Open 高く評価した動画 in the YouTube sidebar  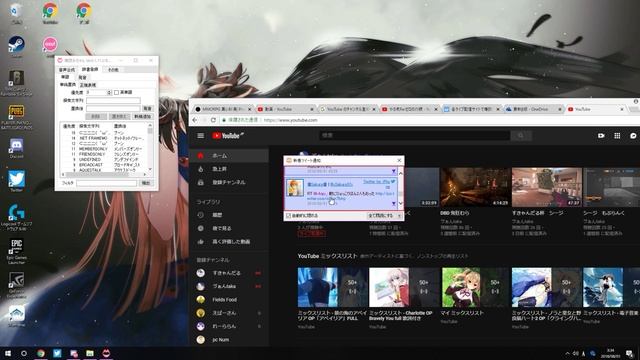pyautogui.click(x=229, y=242)
